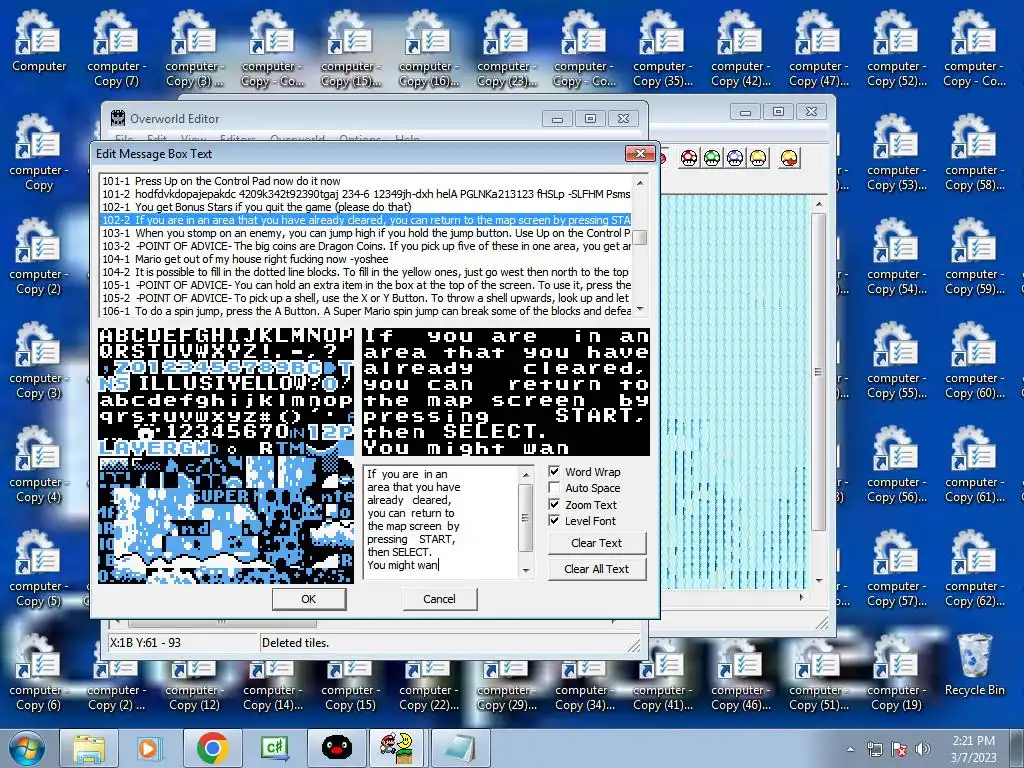Select message 103-2 Dragon Coins advice row
Screen dimensions: 1024x768
coord(366,246)
